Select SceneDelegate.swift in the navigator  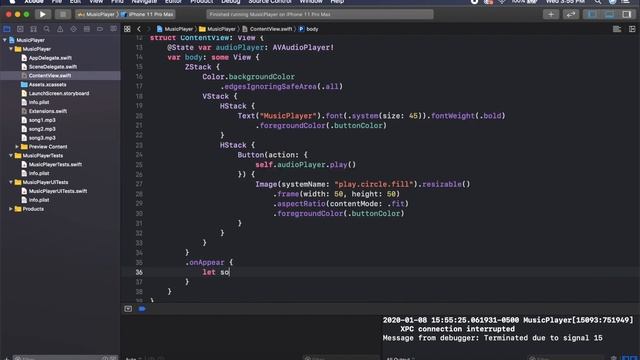click(53, 67)
